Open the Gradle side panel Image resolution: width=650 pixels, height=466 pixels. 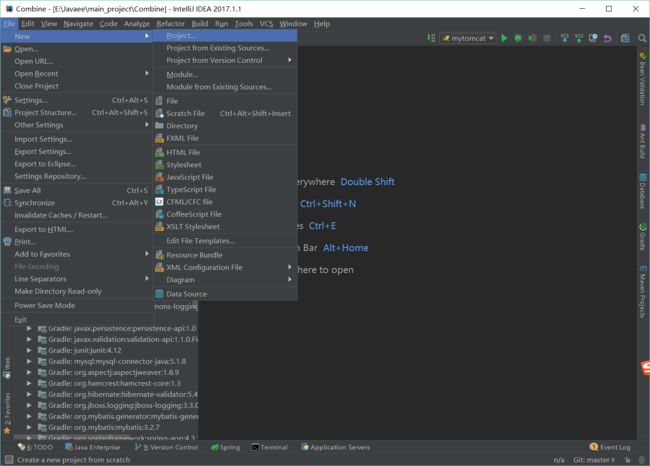[642, 237]
